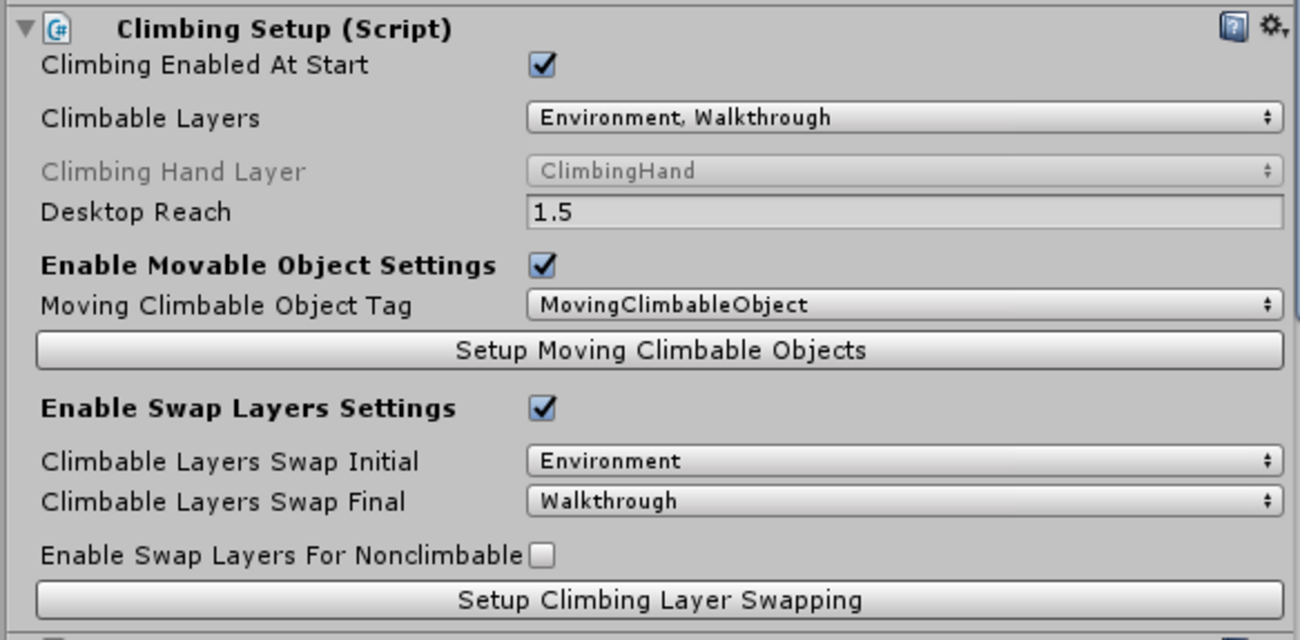Open the script help reference icon

click(1234, 27)
